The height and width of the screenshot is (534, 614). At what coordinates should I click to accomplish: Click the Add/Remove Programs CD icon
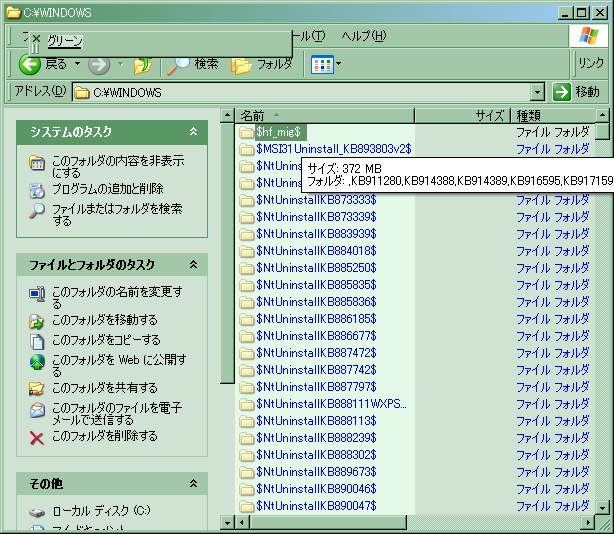pyautogui.click(x=37, y=191)
